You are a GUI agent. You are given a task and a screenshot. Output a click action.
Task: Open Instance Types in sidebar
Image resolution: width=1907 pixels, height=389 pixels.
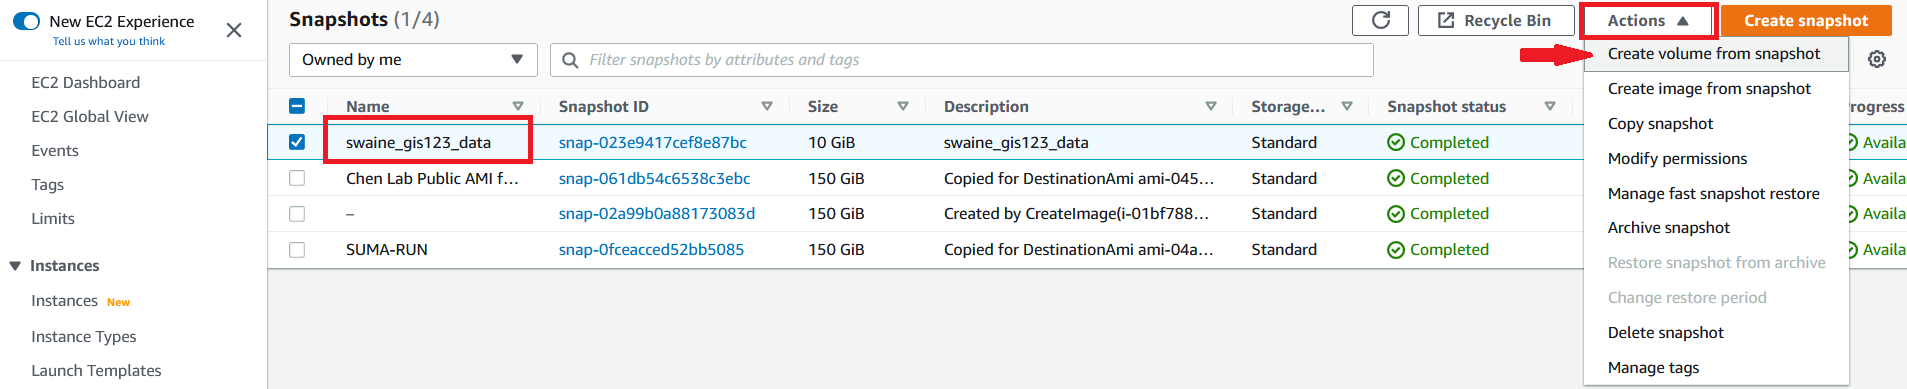pos(83,336)
